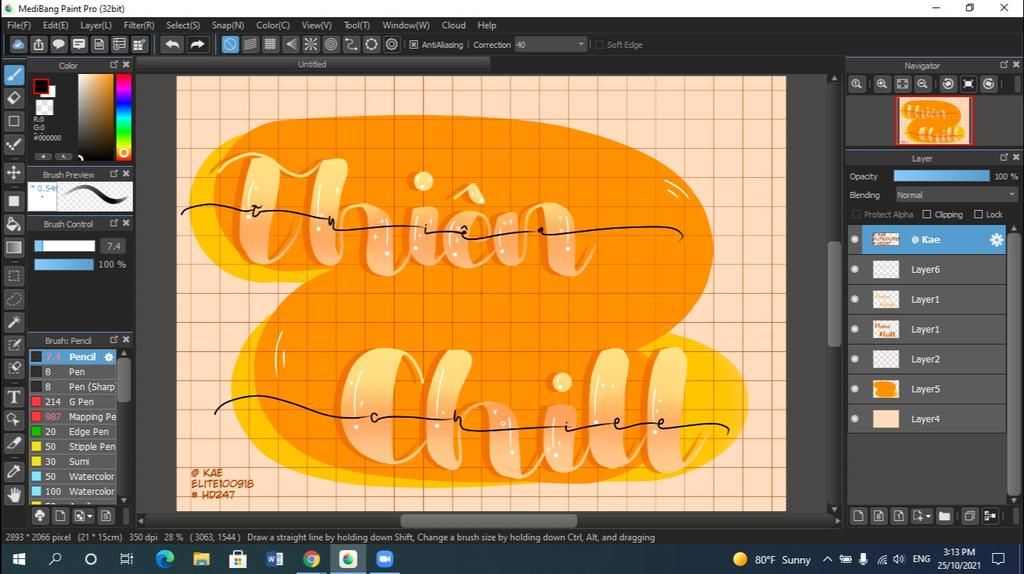Select the Move tool
This screenshot has height=574, width=1024.
(14, 172)
